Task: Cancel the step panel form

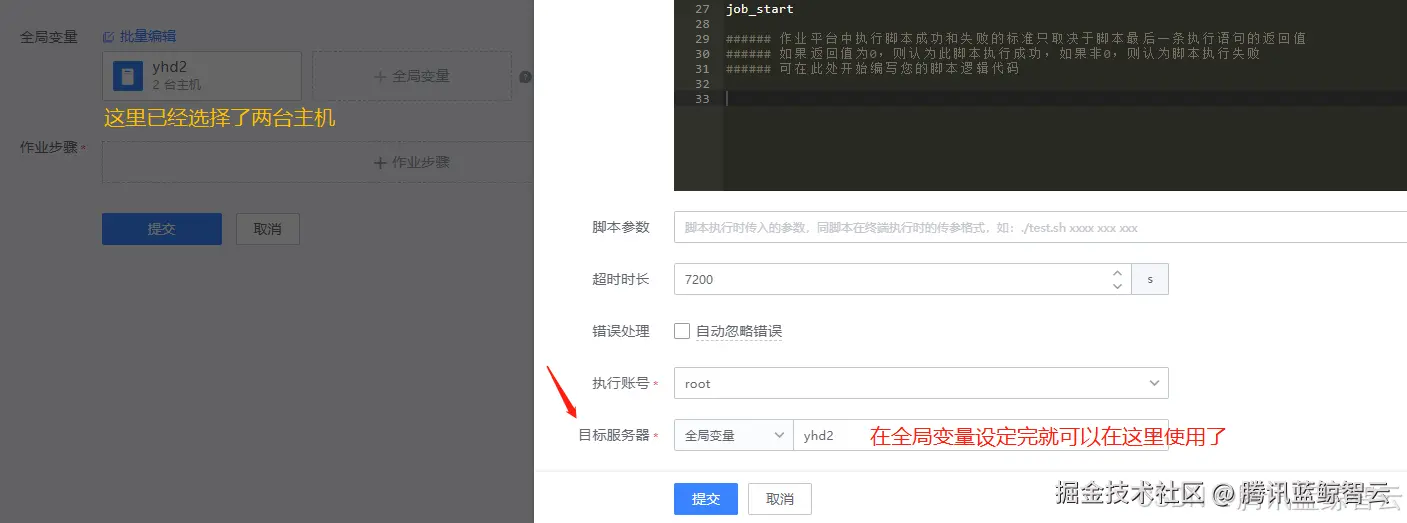Action: [x=780, y=499]
